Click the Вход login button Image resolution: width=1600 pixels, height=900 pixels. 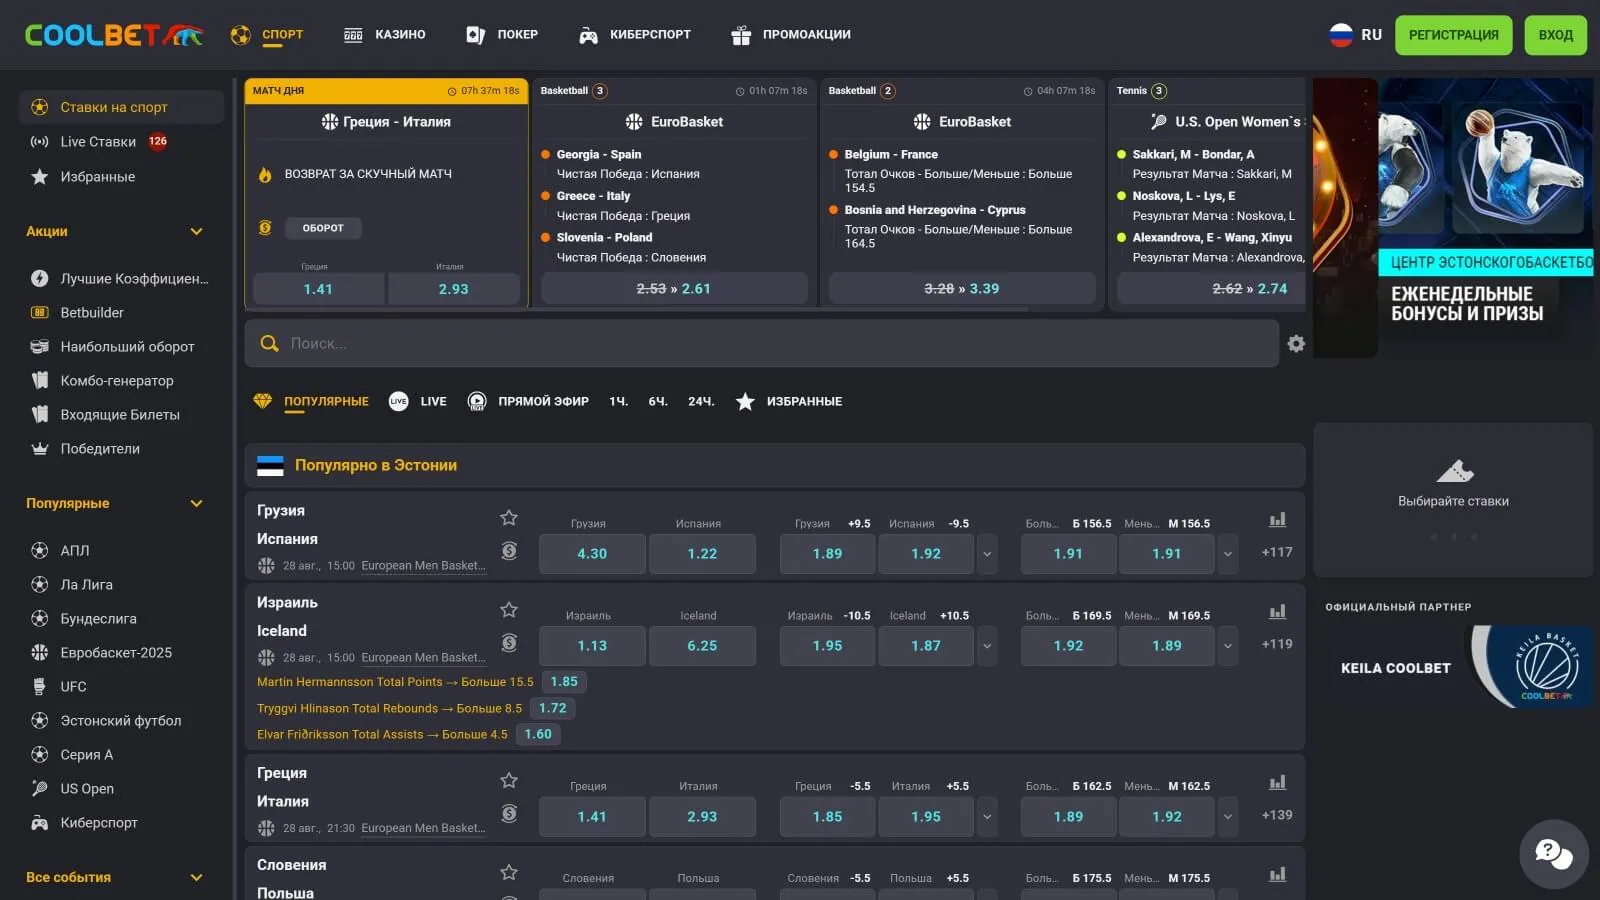click(1555, 35)
